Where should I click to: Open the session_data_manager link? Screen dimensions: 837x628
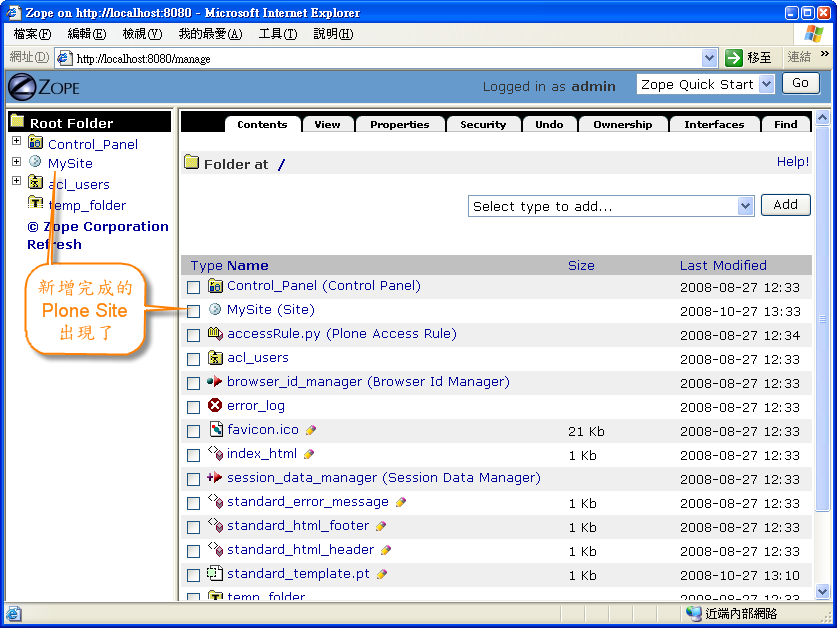pyautogui.click(x=384, y=478)
